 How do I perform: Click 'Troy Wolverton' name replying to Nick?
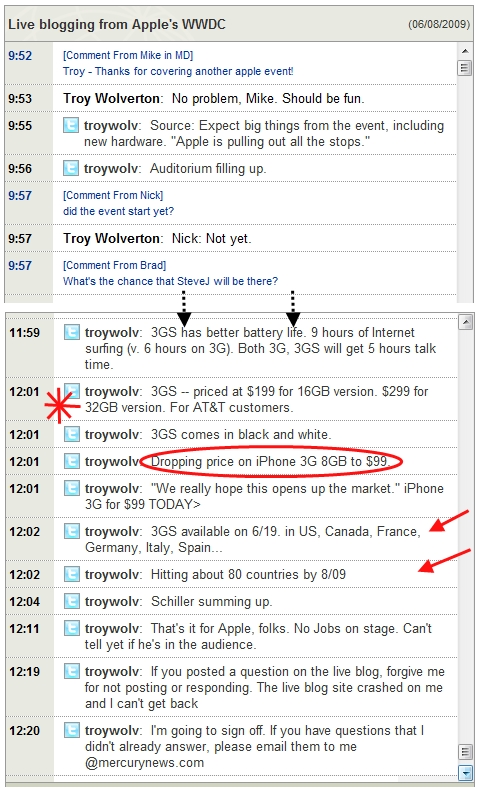[x=113, y=238]
